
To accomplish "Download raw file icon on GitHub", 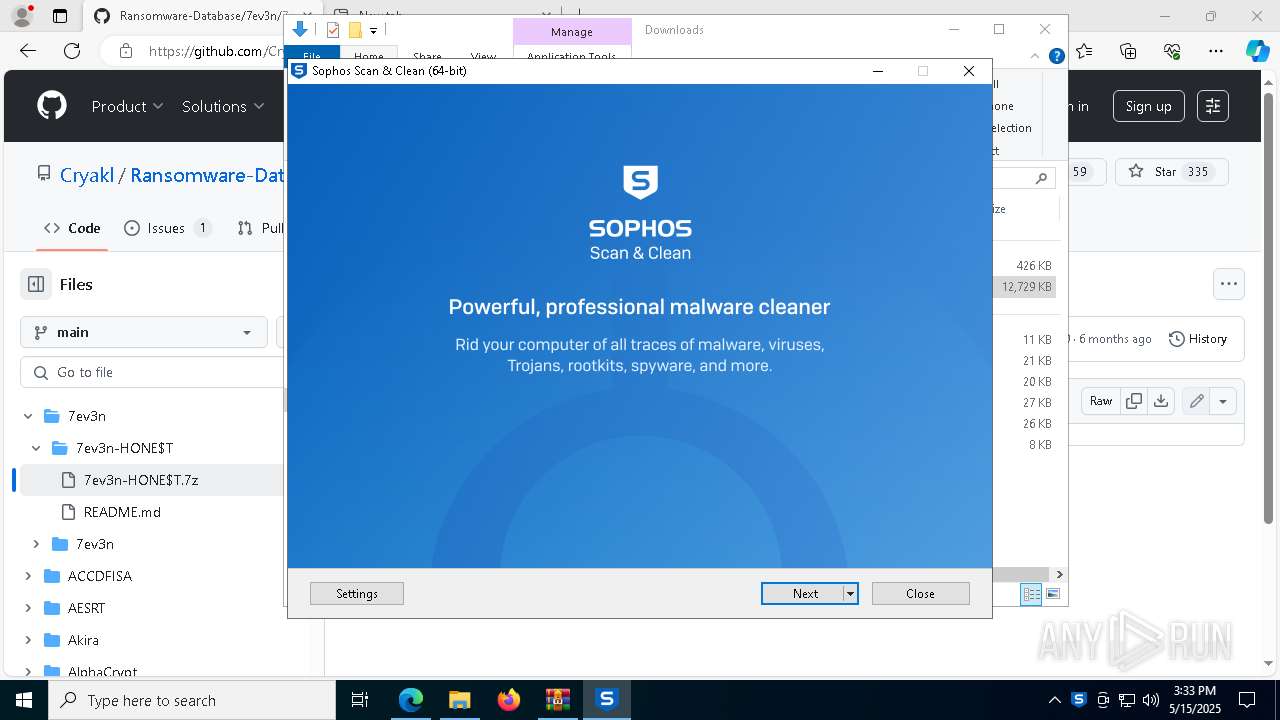I will [x=1160, y=401].
